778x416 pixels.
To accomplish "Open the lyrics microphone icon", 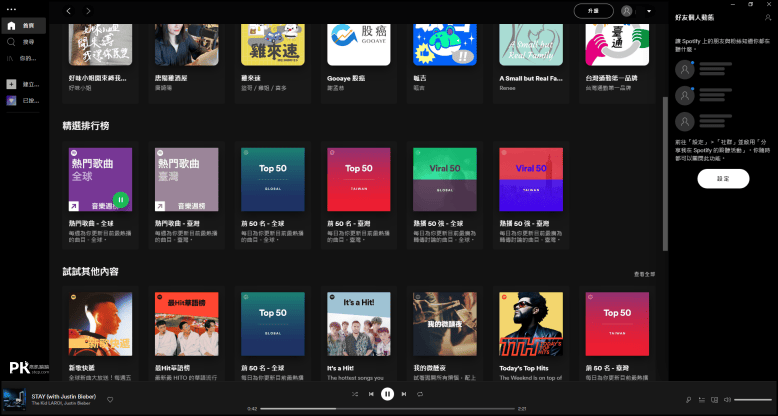I will click(x=689, y=400).
